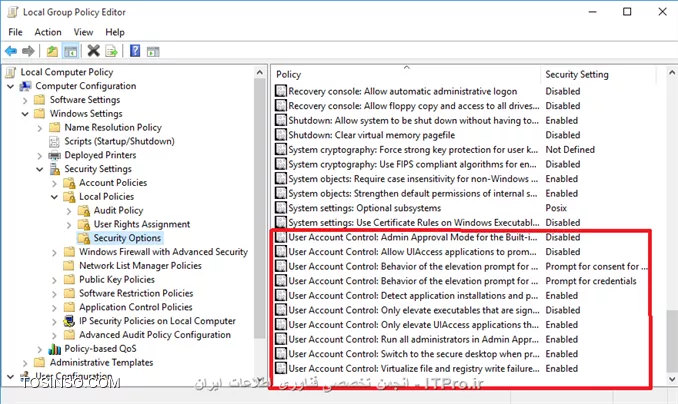This screenshot has height=404, width=678.
Task: Click Administrative Templates folder icon
Action: point(40,362)
